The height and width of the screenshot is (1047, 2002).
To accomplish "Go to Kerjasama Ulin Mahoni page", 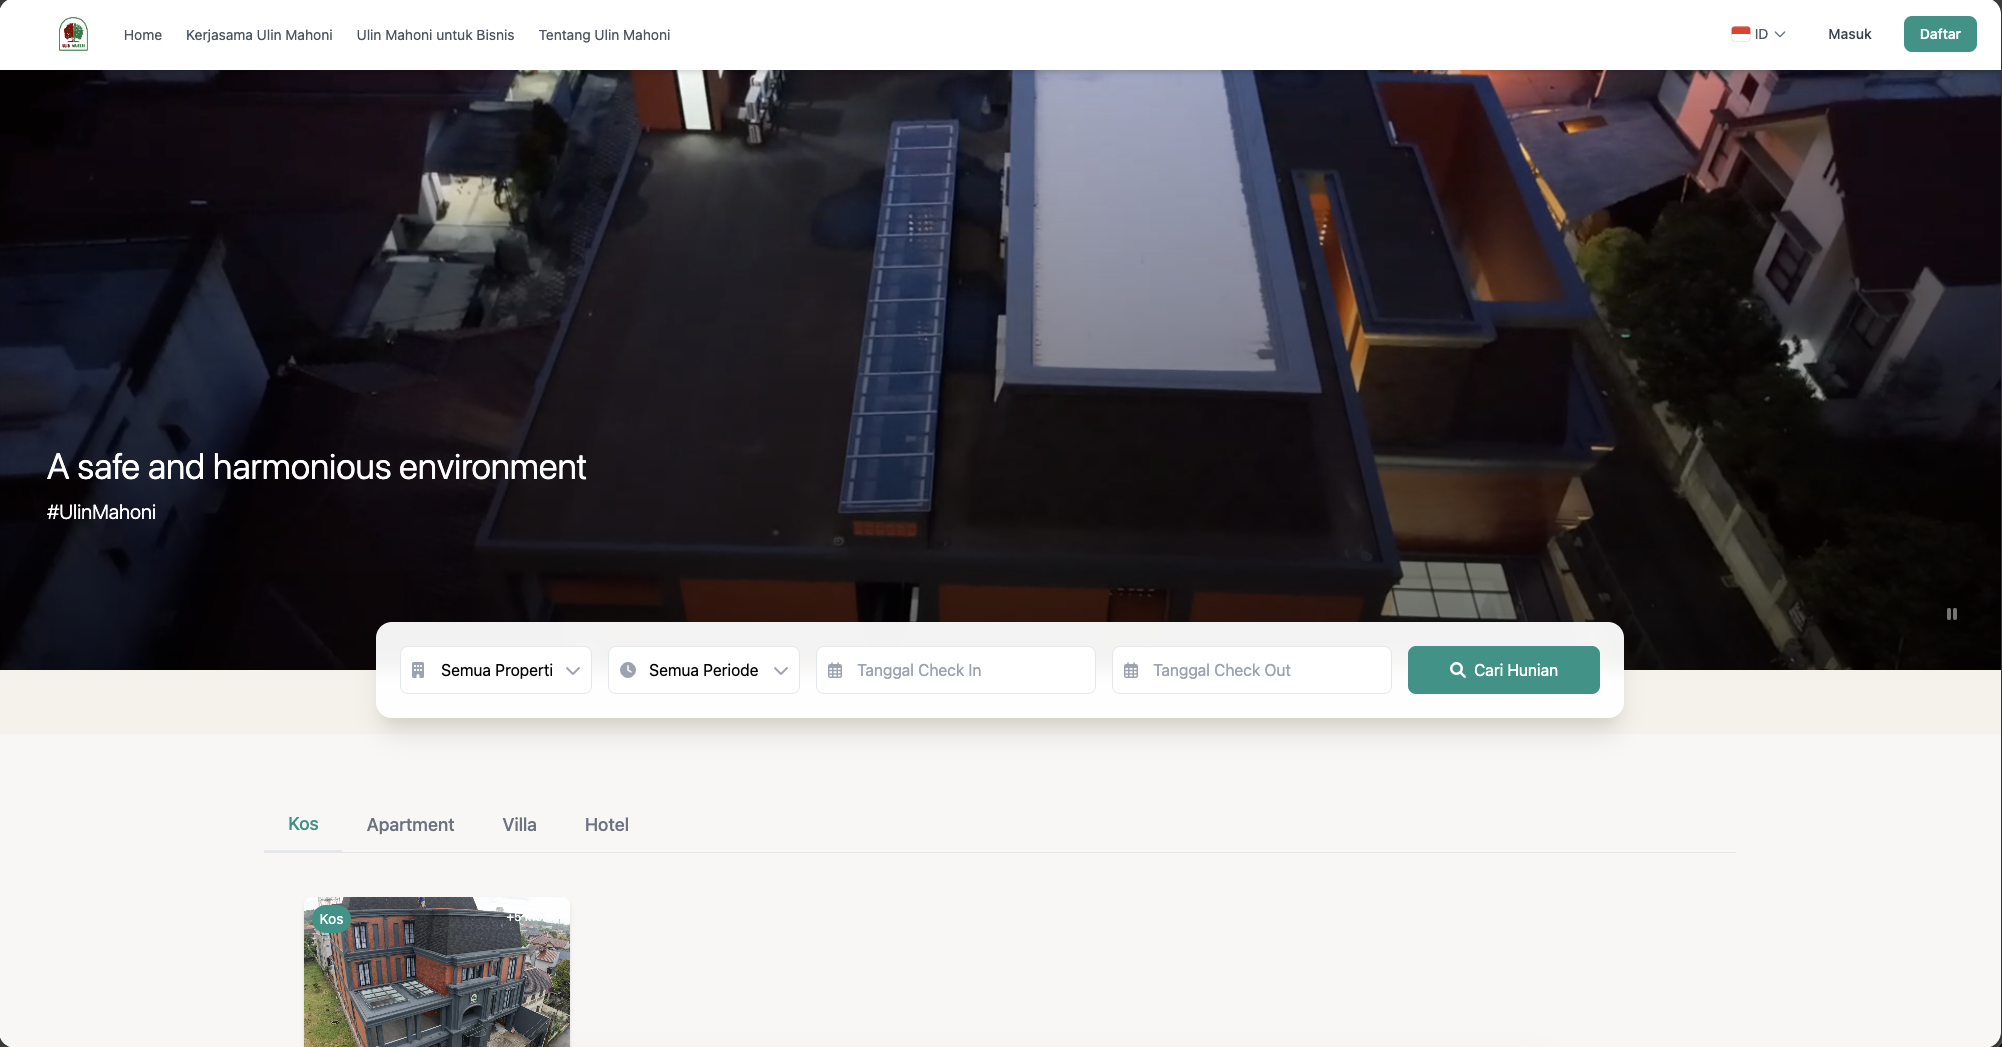I will click(259, 35).
